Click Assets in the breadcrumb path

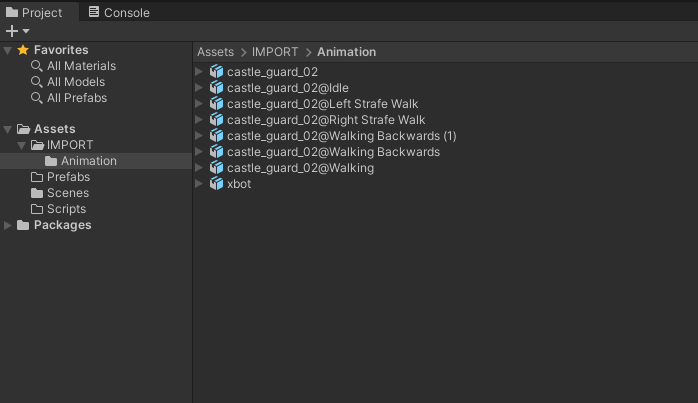coord(215,52)
